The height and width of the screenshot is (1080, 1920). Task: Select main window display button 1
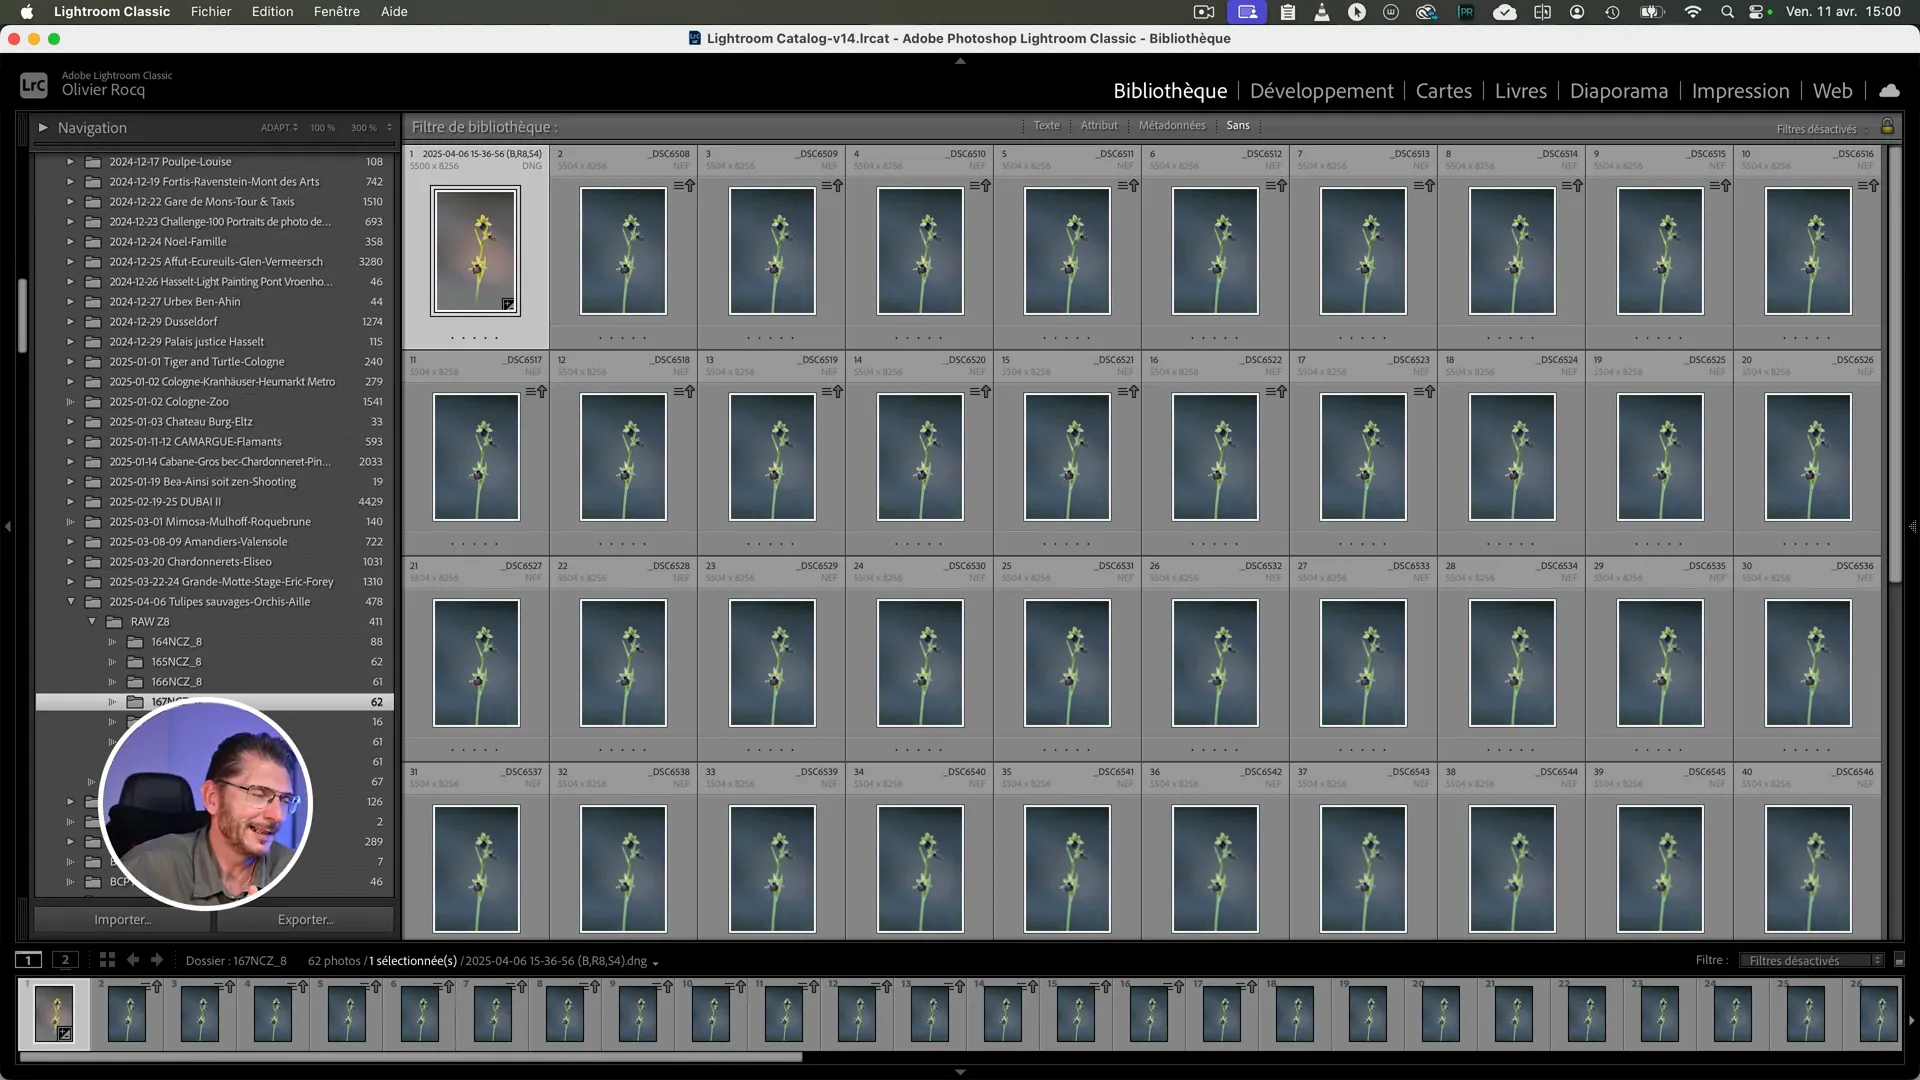[29, 960]
